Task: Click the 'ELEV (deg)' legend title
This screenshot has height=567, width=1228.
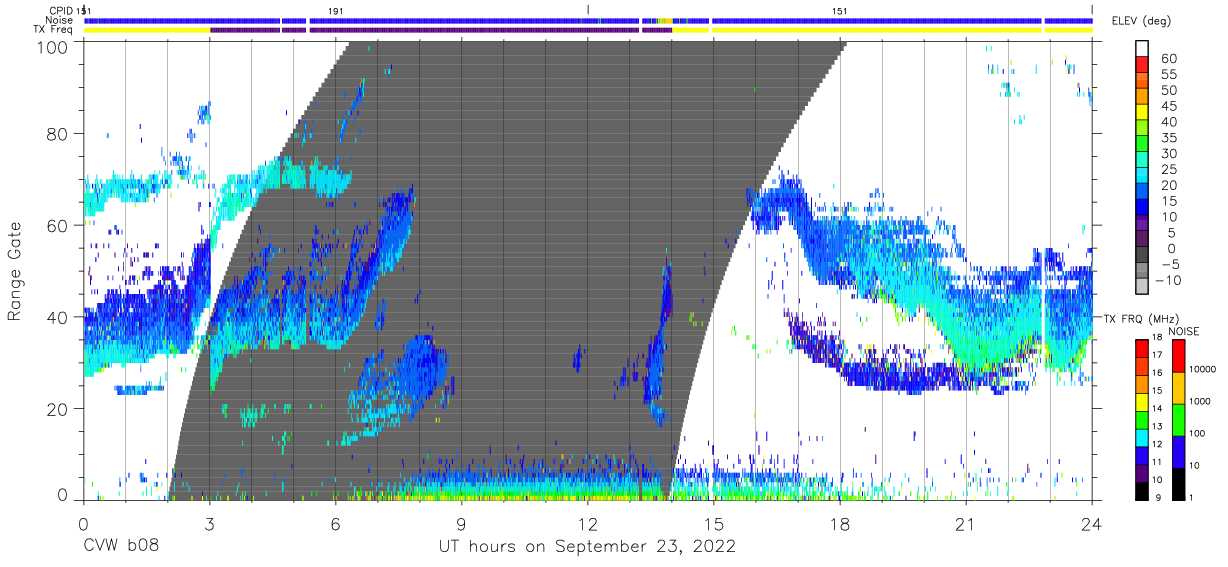Action: tap(1141, 21)
